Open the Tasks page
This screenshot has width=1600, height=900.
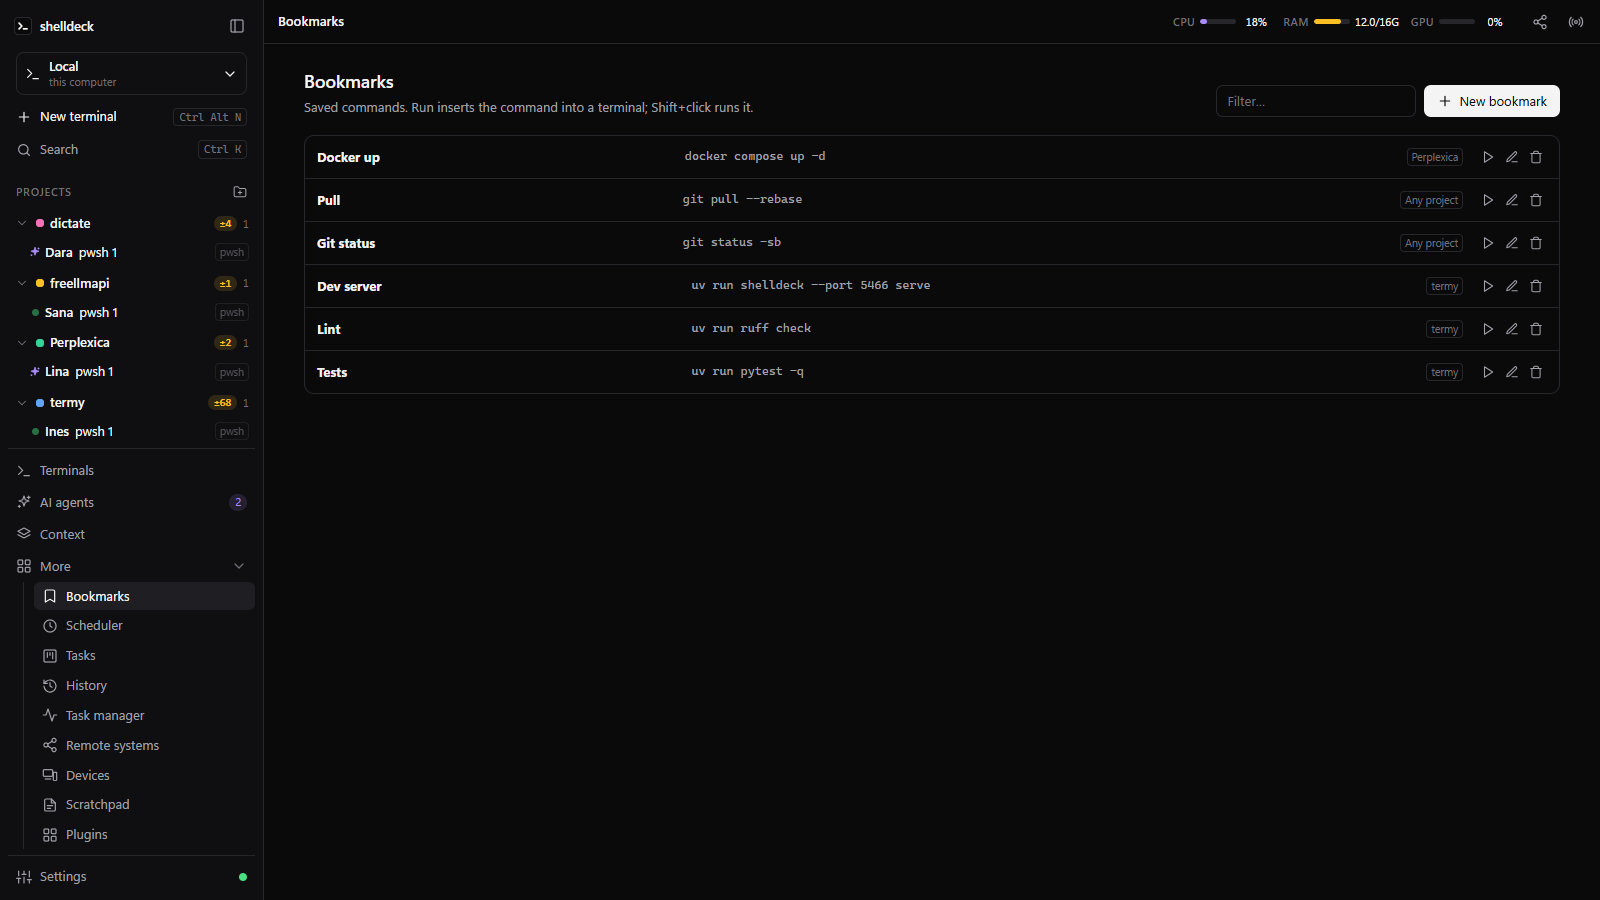144,655
